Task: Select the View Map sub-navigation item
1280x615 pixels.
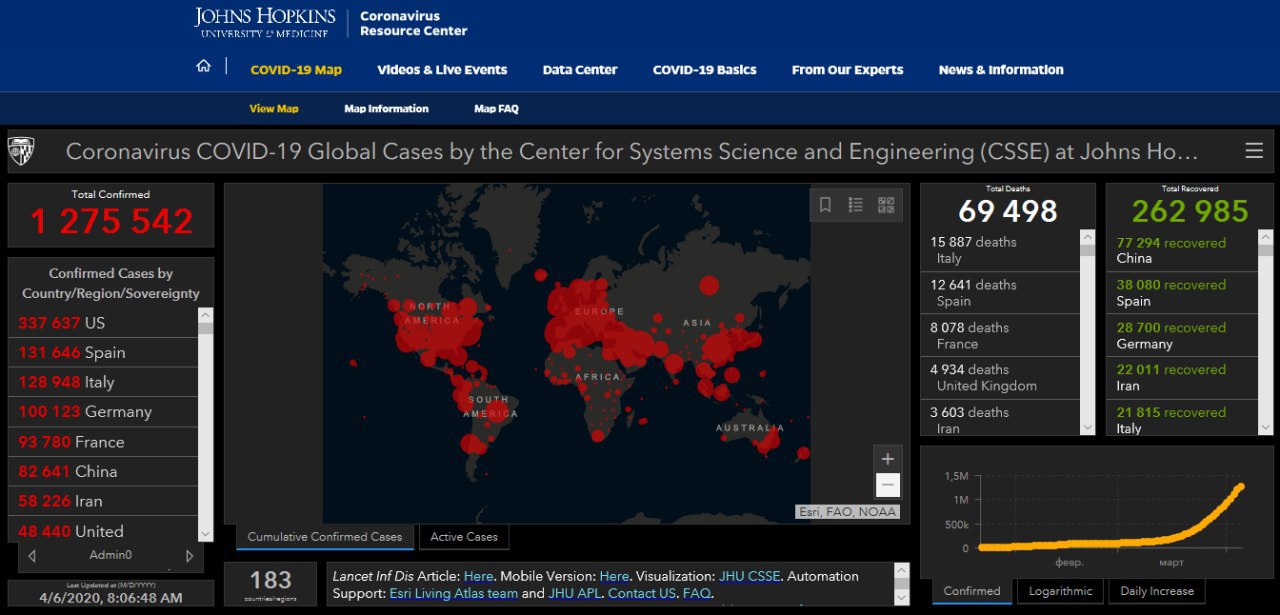Action: click(274, 109)
